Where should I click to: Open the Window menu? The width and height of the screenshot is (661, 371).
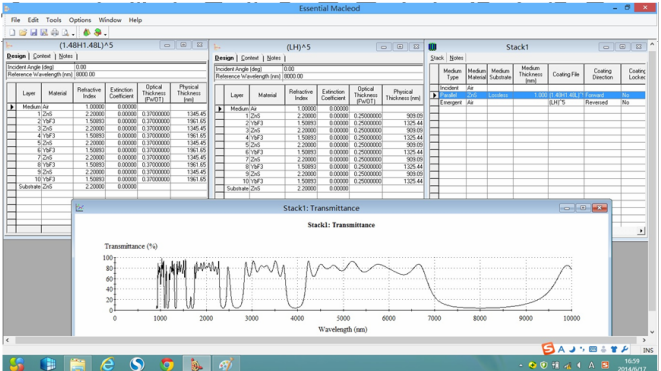110,20
